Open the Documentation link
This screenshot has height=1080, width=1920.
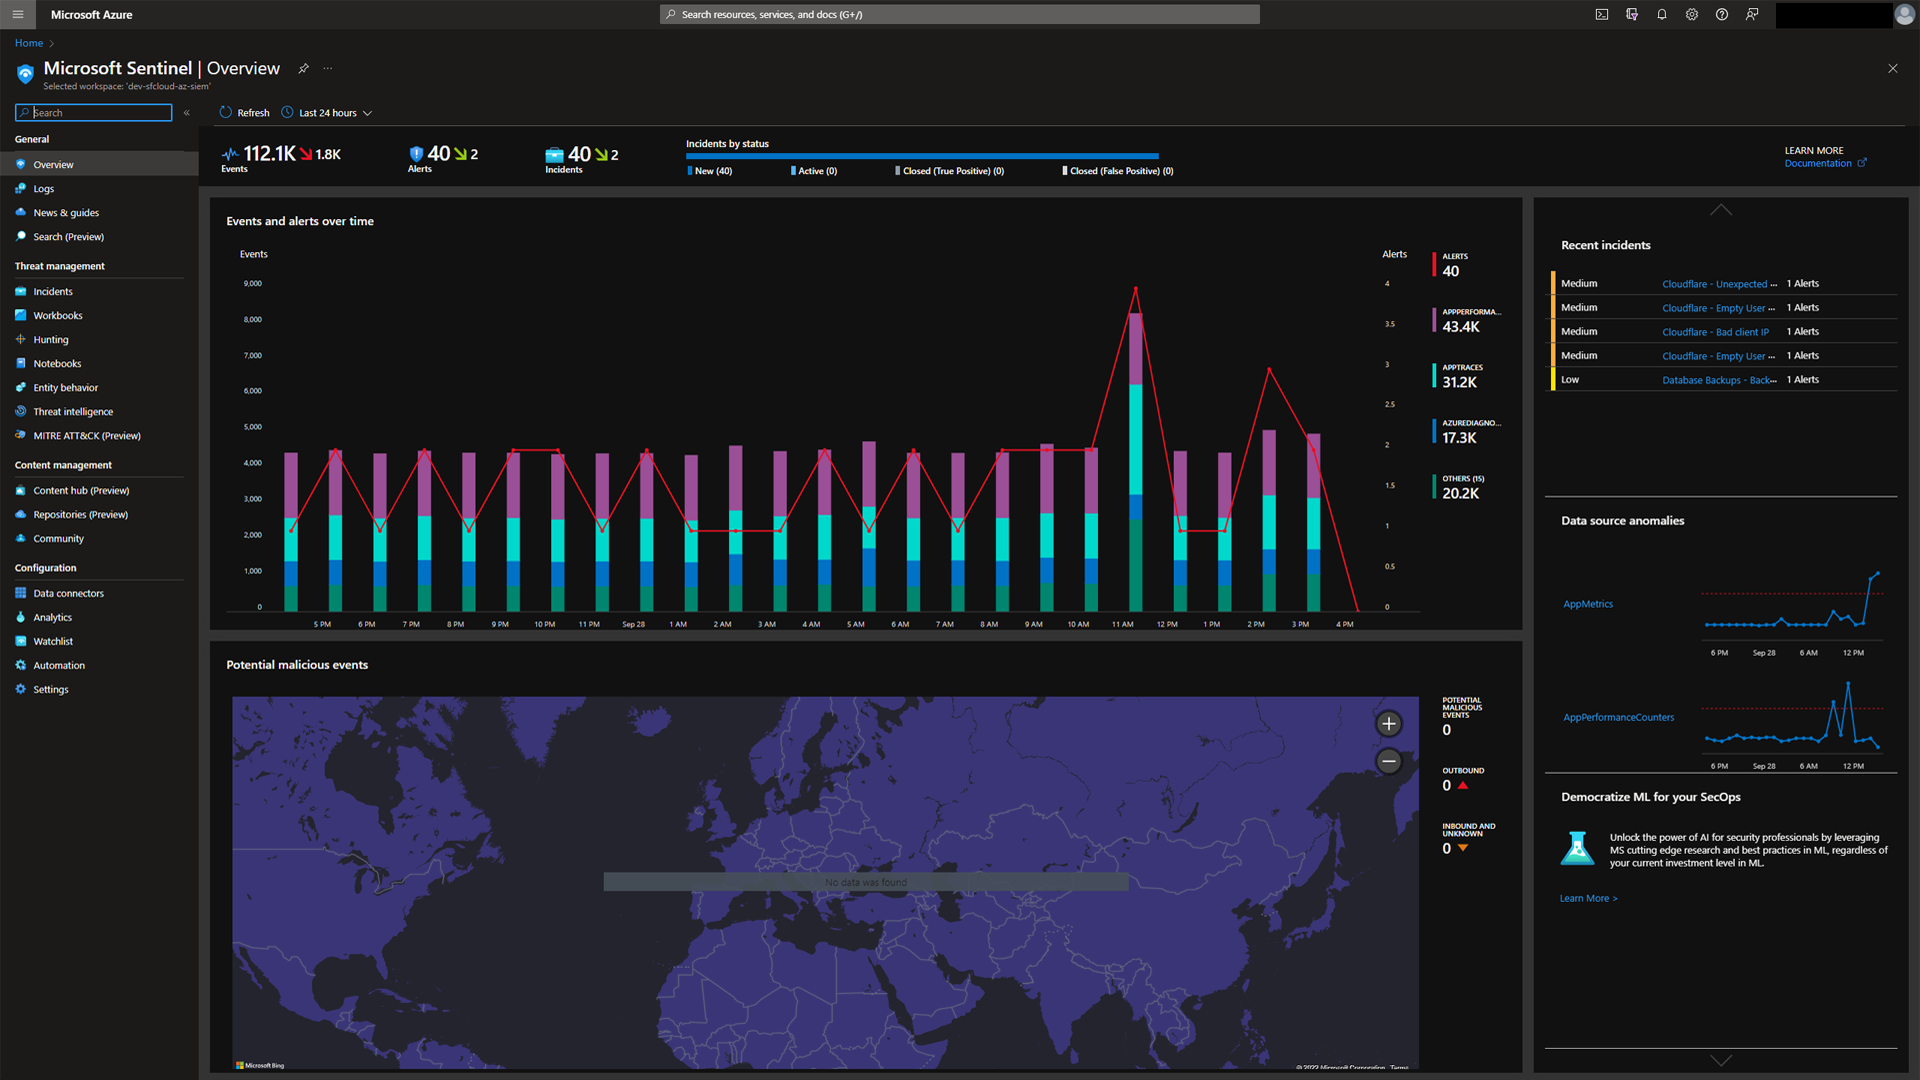(x=1819, y=164)
